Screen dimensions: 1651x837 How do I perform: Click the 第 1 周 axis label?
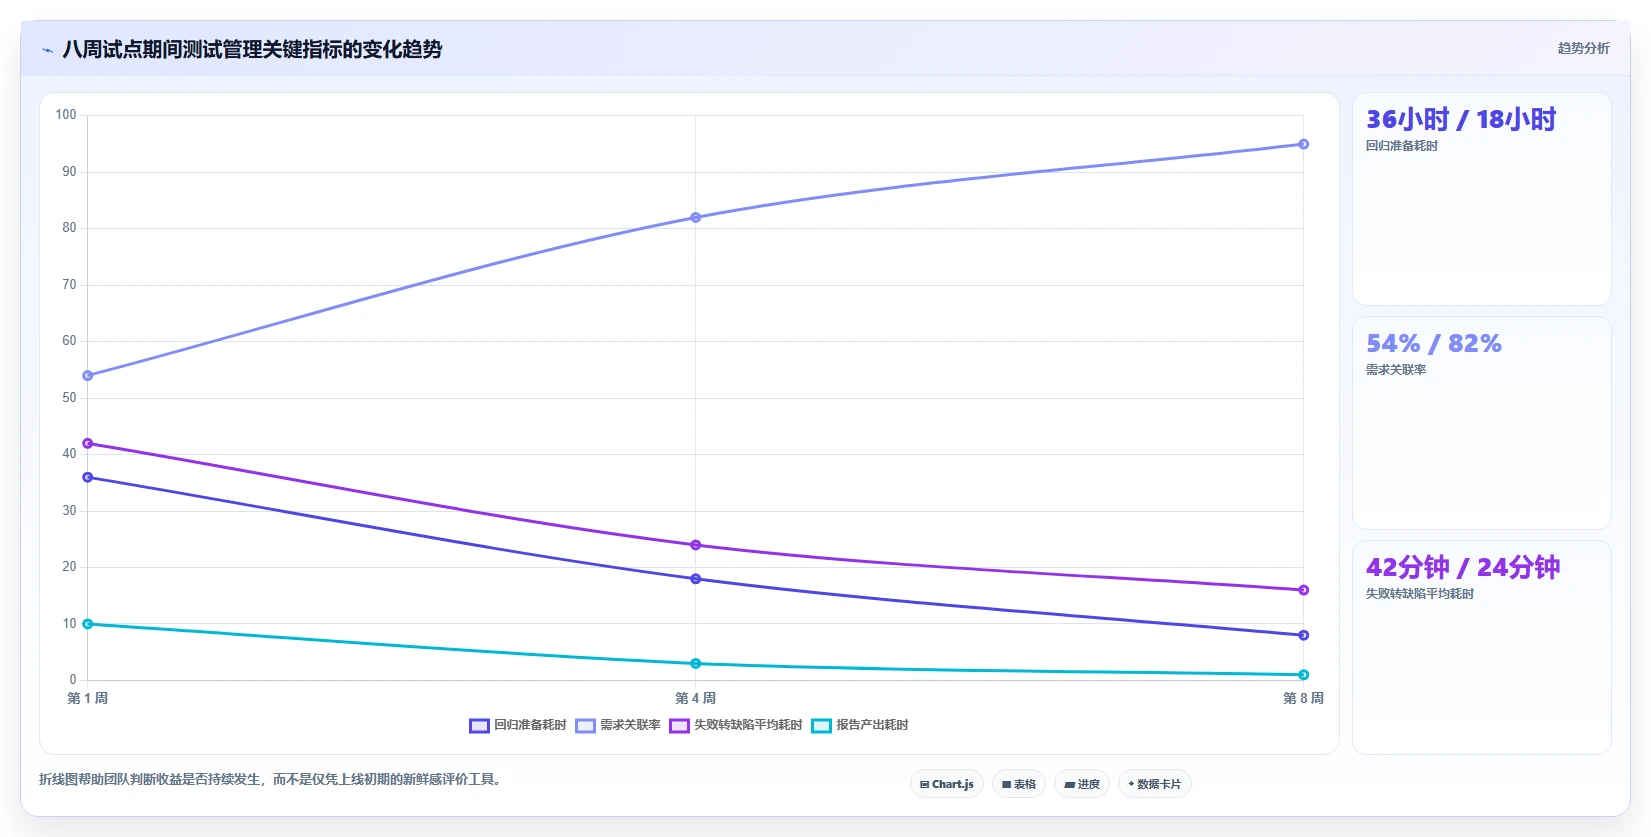pos(88,698)
